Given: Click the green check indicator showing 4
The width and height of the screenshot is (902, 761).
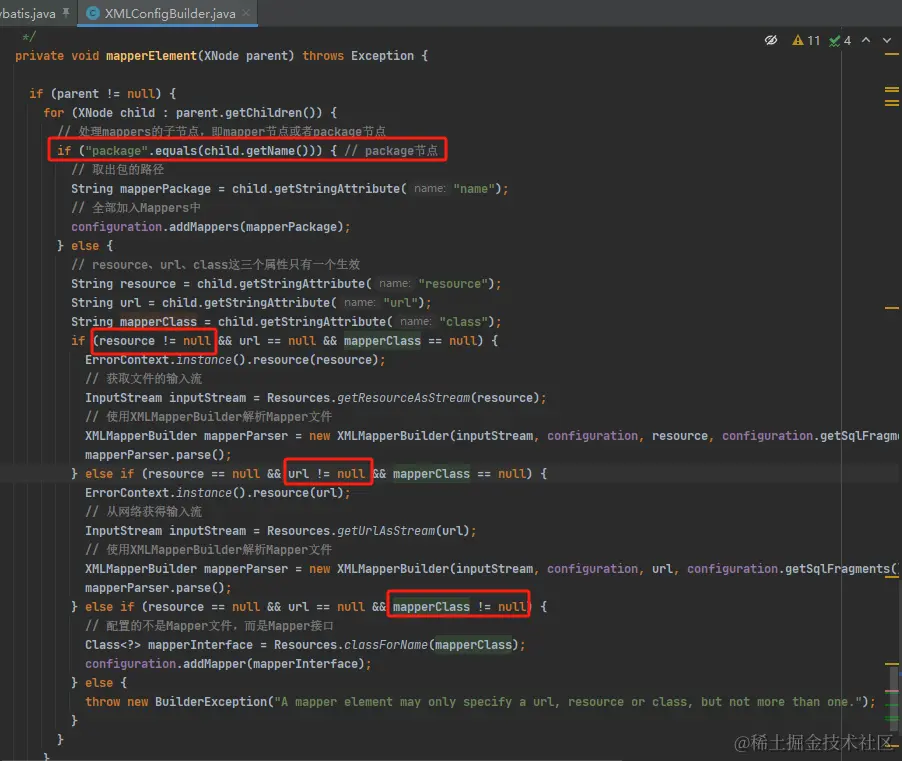Looking at the screenshot, I should coord(840,40).
